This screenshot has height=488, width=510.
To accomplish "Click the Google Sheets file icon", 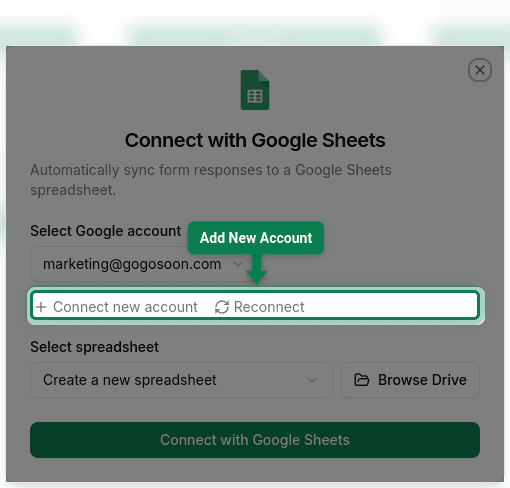I will 255,90.
